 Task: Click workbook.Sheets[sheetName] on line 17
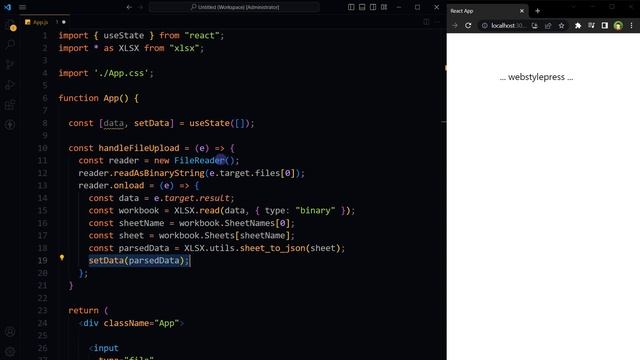pyautogui.click(x=224, y=236)
